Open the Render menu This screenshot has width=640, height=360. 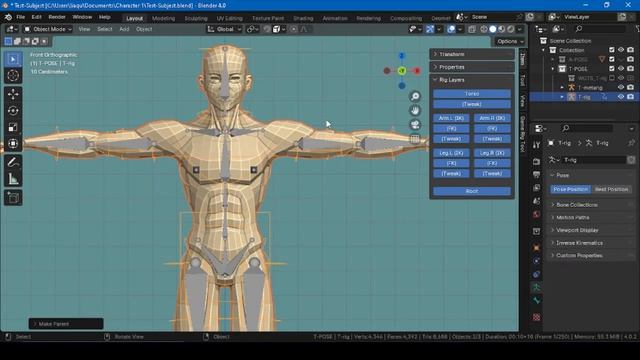pos(57,17)
